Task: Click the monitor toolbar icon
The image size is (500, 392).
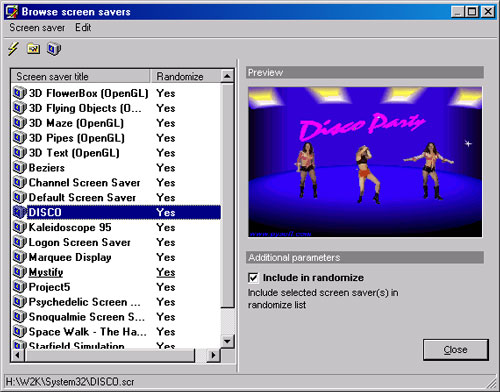Action: pos(54,49)
